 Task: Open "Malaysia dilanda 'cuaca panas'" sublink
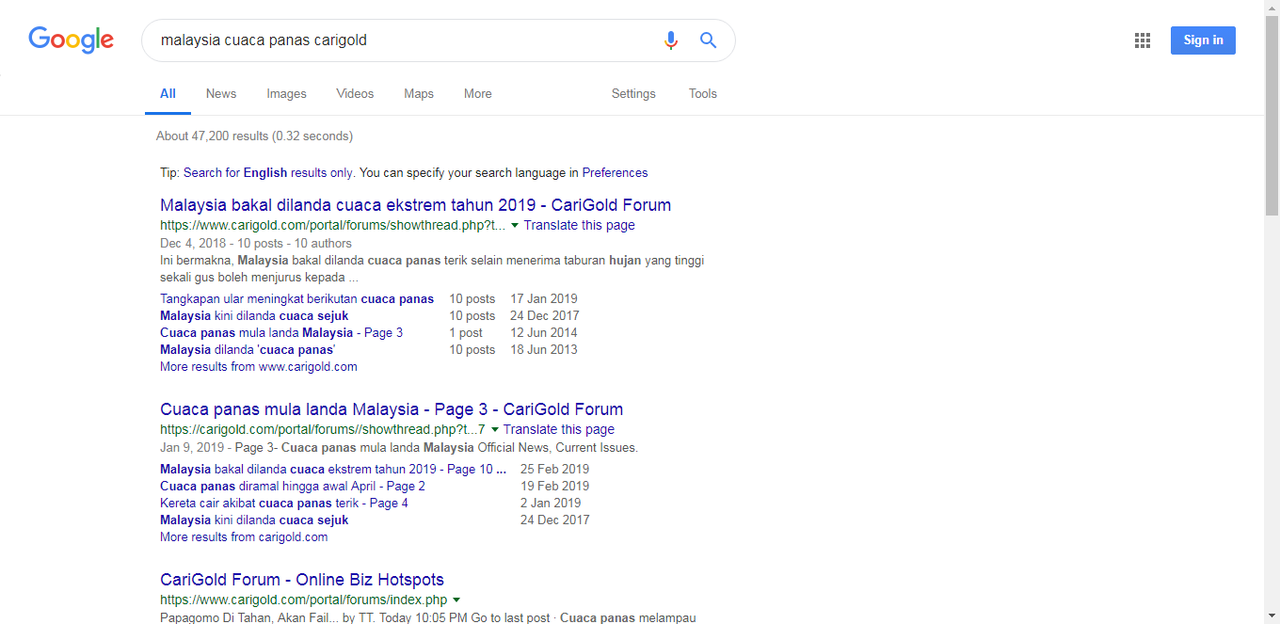pyautogui.click(x=247, y=350)
